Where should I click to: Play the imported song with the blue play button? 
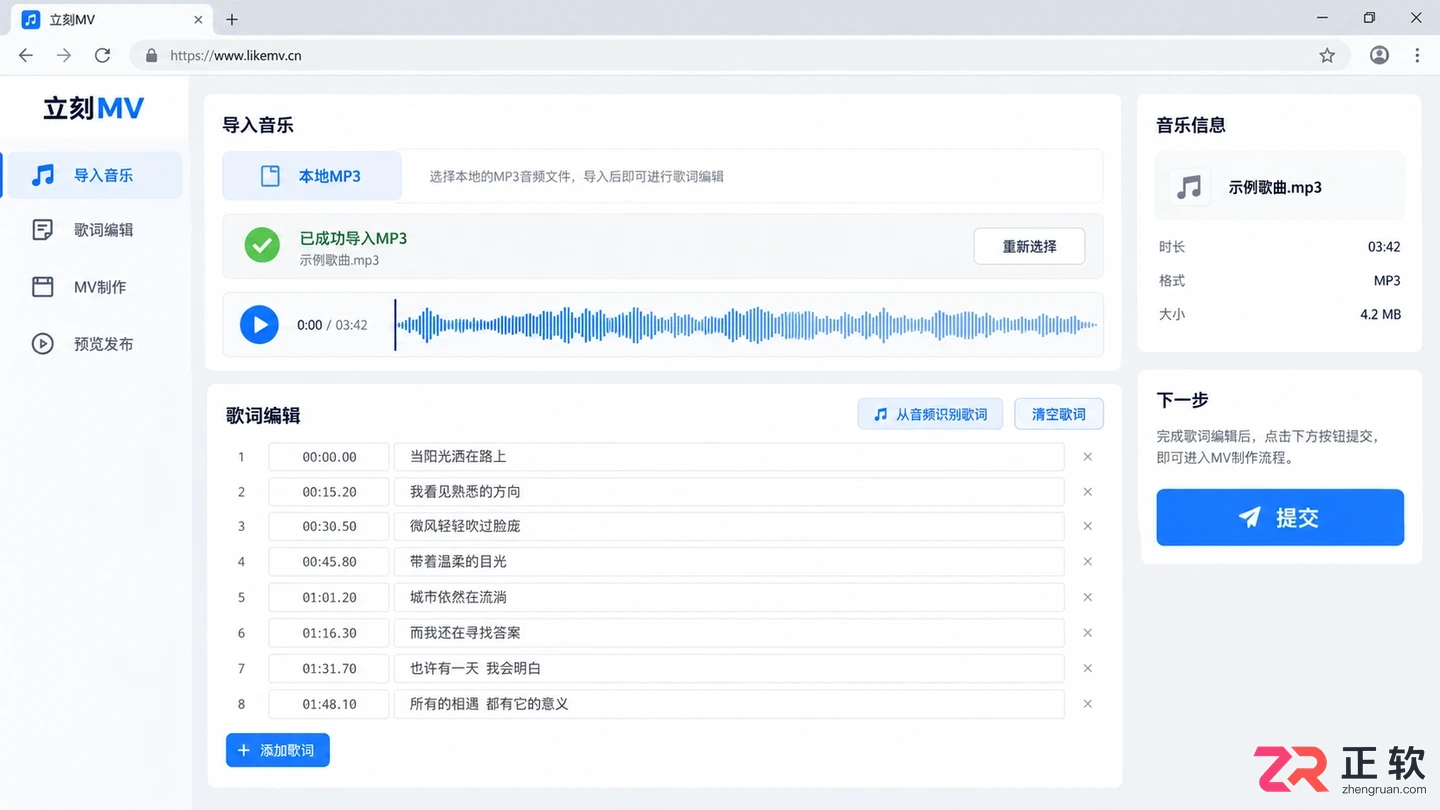pyautogui.click(x=259, y=325)
